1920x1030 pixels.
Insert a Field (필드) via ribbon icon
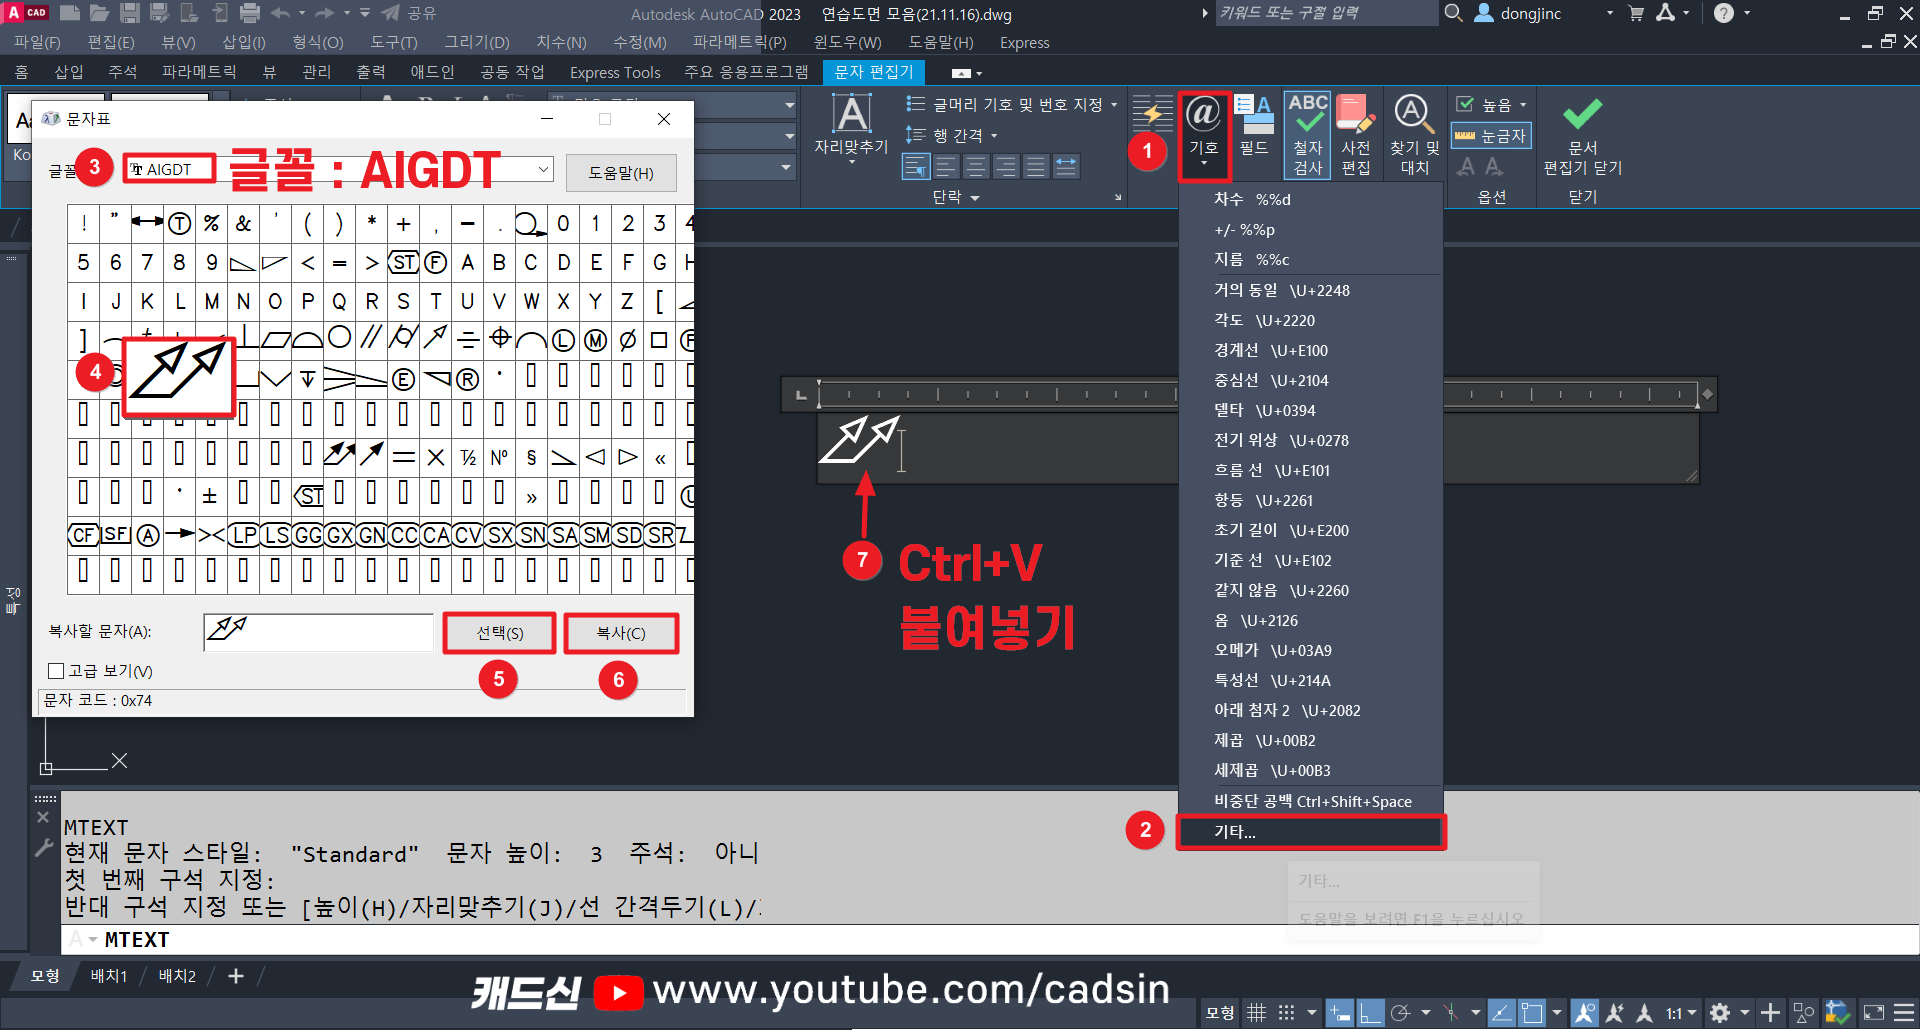point(1254,126)
